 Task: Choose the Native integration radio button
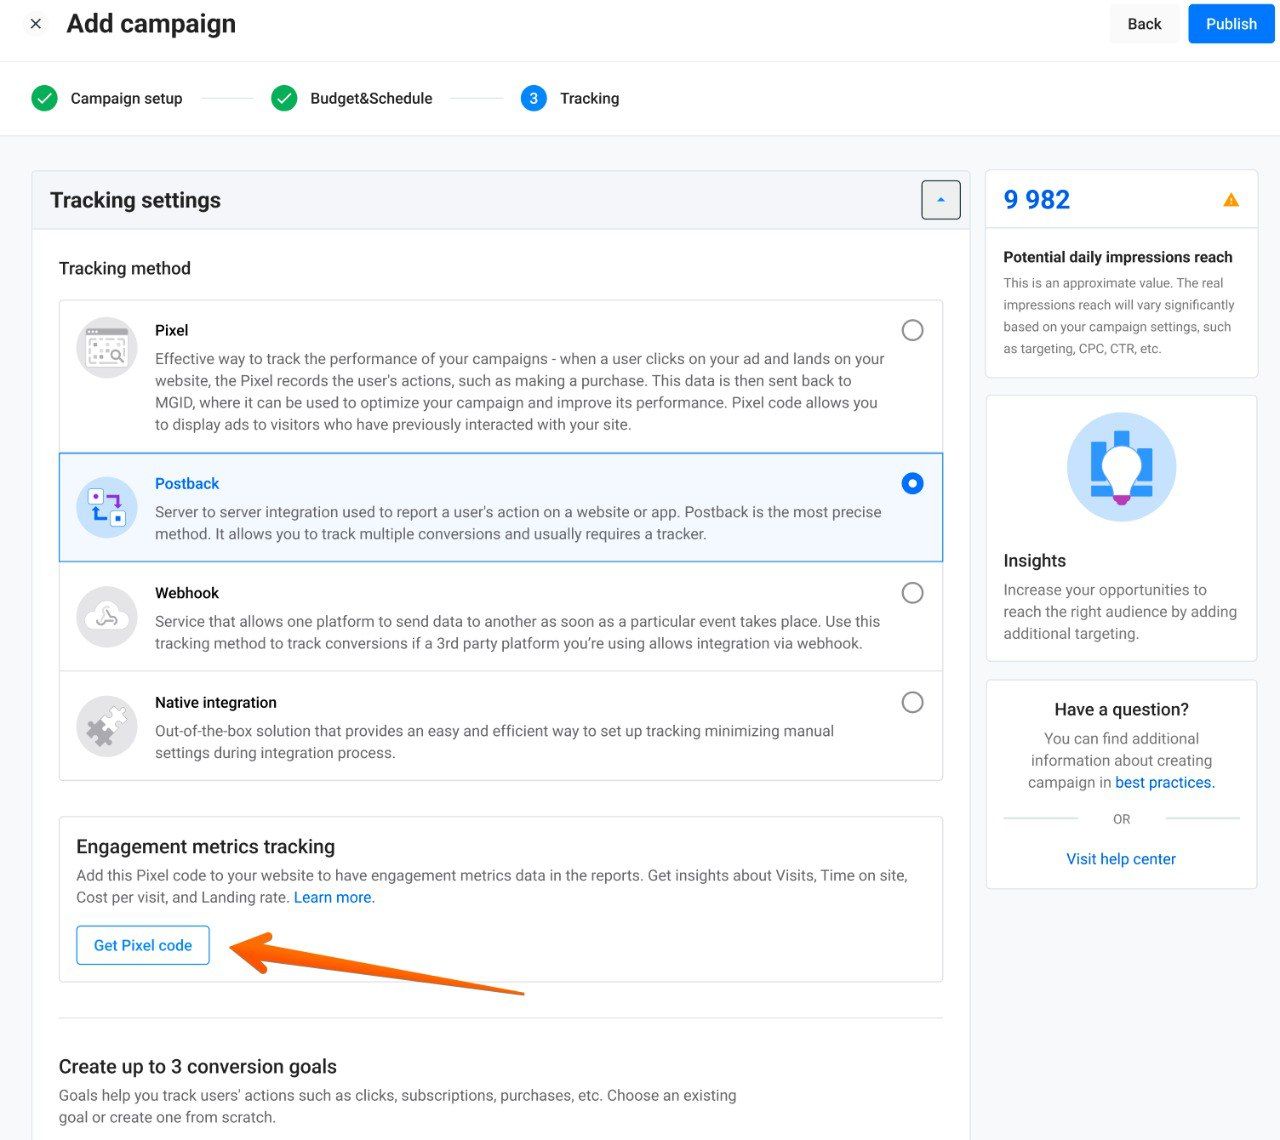point(912,702)
